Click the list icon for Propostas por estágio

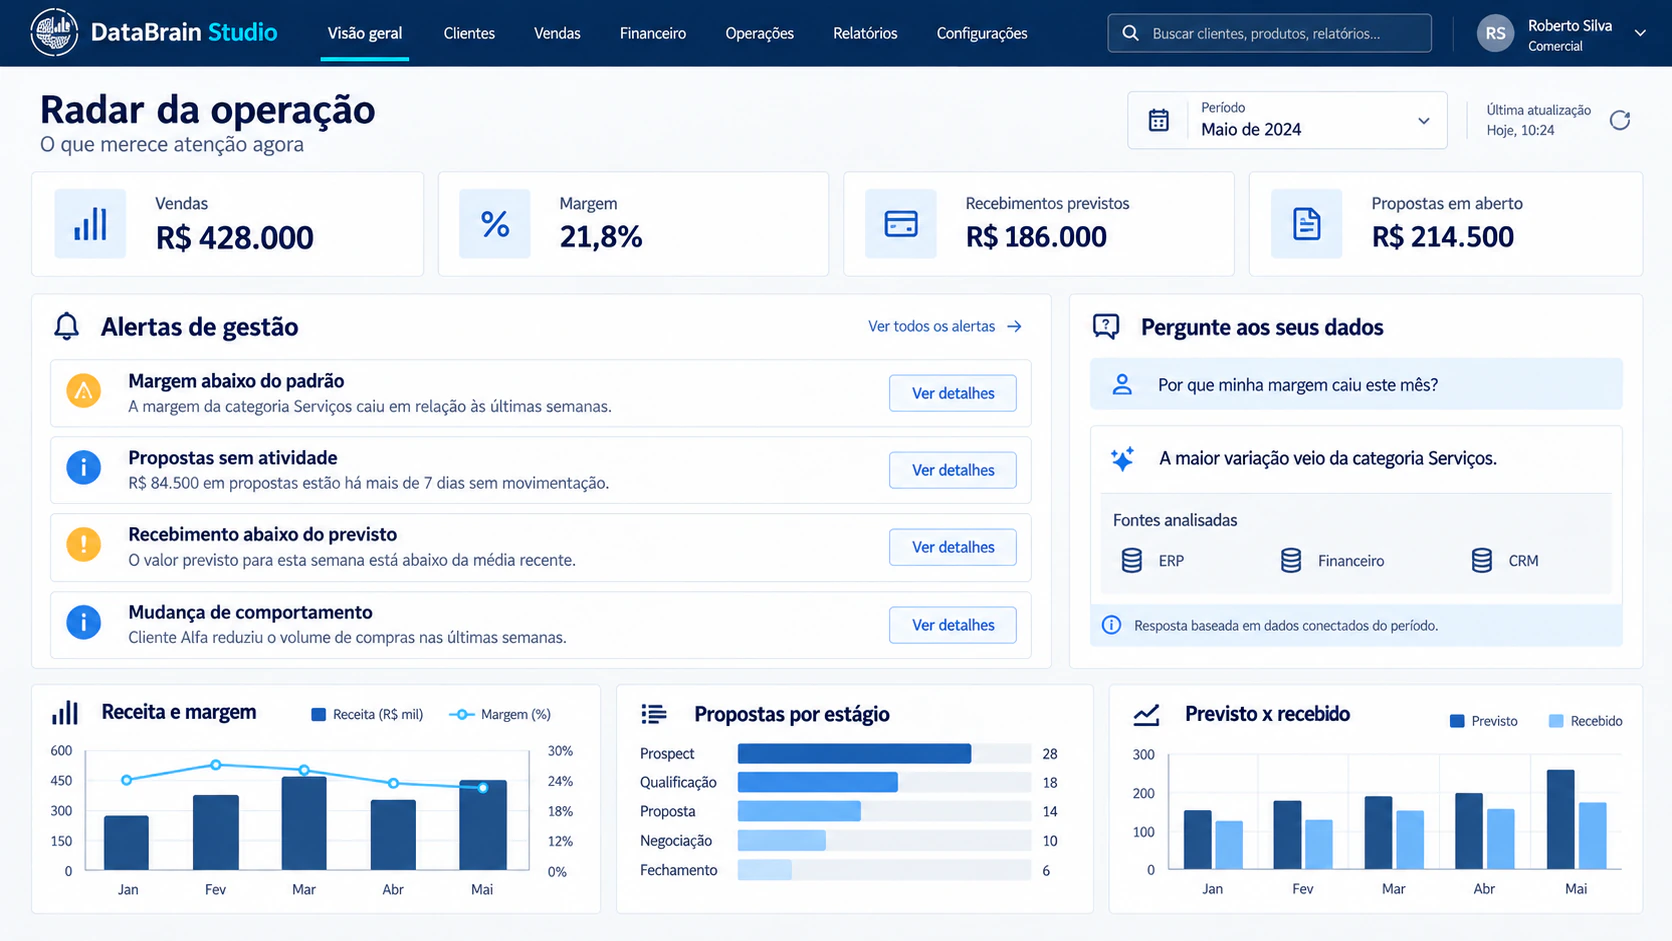[654, 714]
